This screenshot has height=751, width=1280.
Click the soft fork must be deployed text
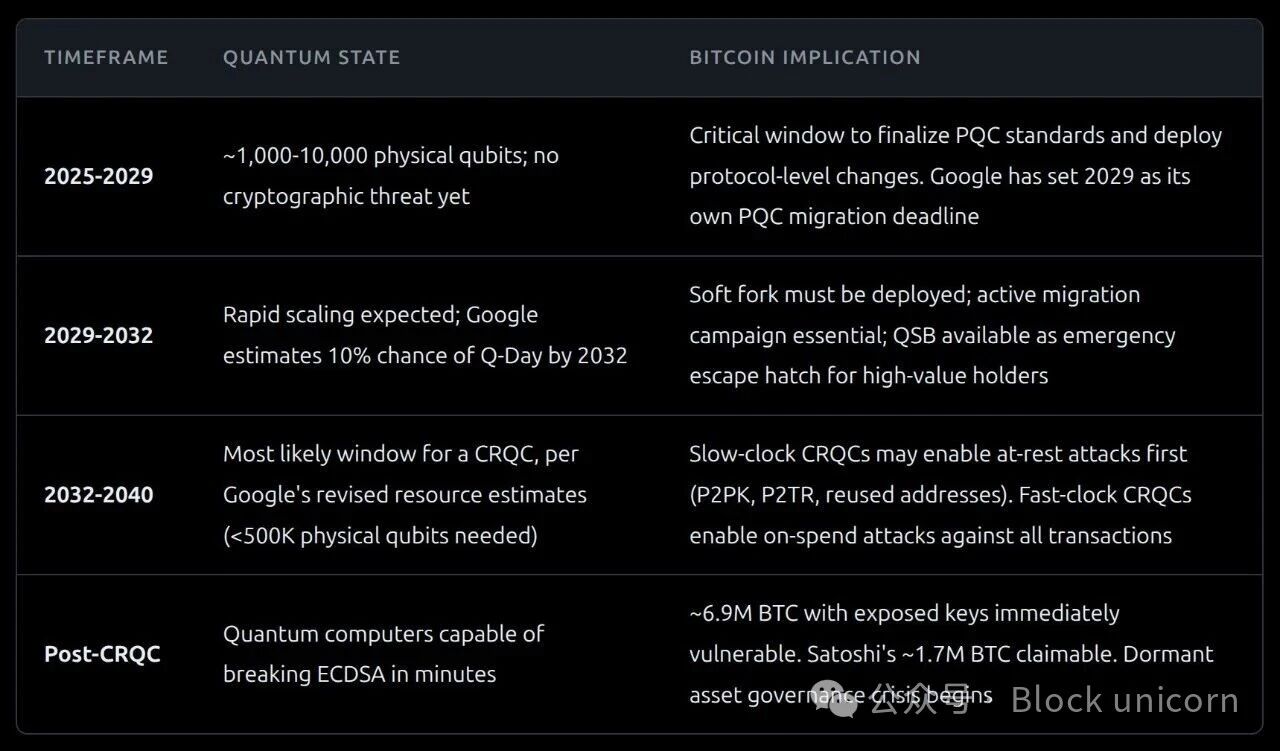coord(830,295)
